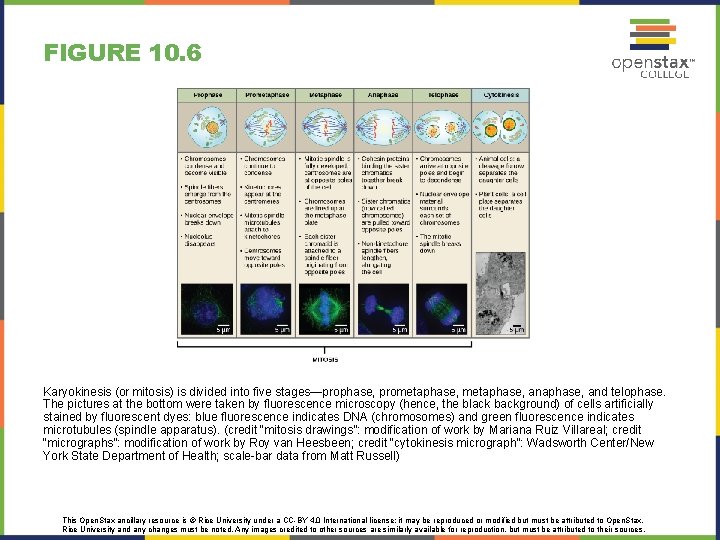Click 'scale-bar data from Matt Russell' text
The width and height of the screenshot is (720, 540).
[x=311, y=456]
